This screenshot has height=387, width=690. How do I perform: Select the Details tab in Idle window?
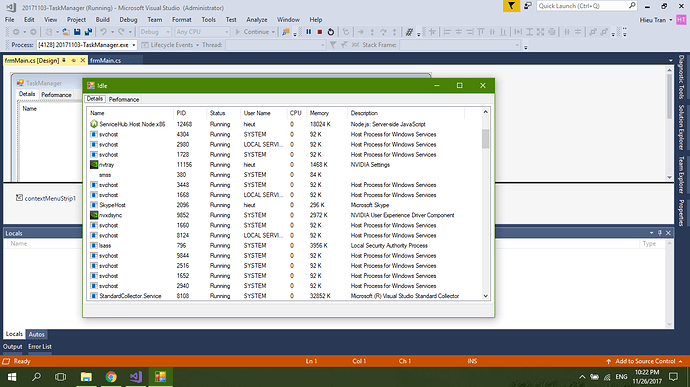pyautogui.click(x=95, y=99)
